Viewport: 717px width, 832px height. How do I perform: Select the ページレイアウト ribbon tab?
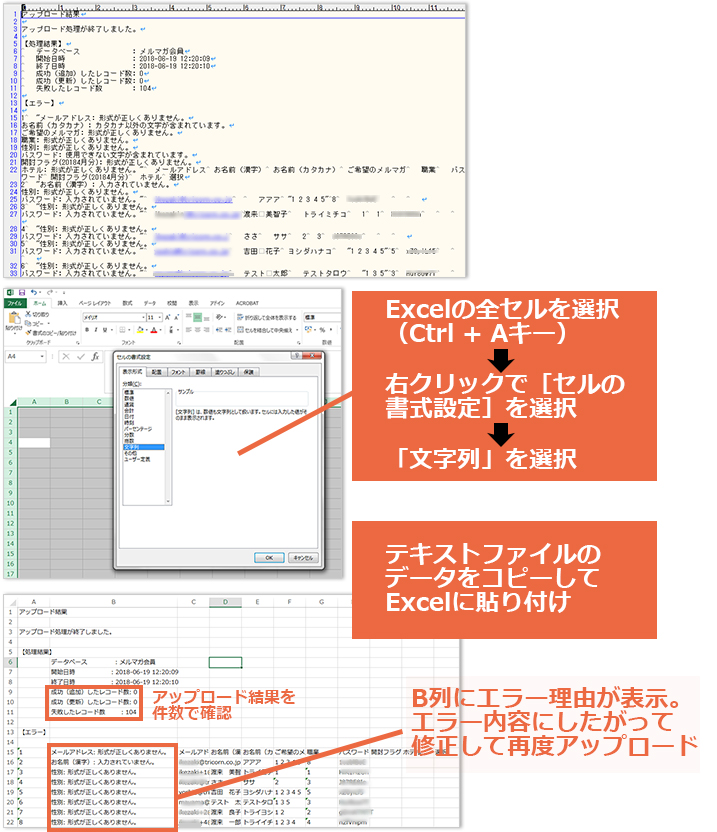tap(94, 304)
